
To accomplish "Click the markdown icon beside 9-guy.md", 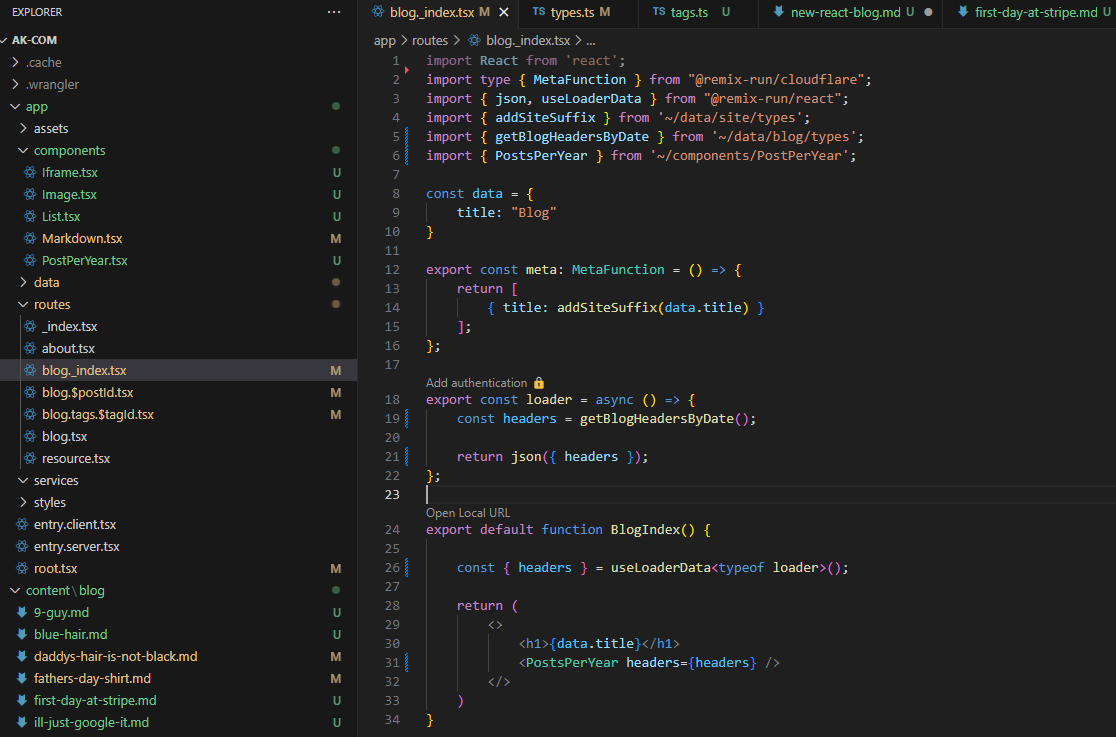I will 22,613.
